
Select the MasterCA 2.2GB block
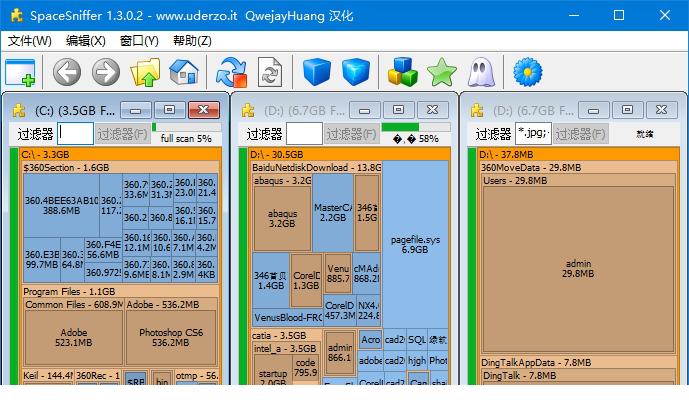coord(333,212)
